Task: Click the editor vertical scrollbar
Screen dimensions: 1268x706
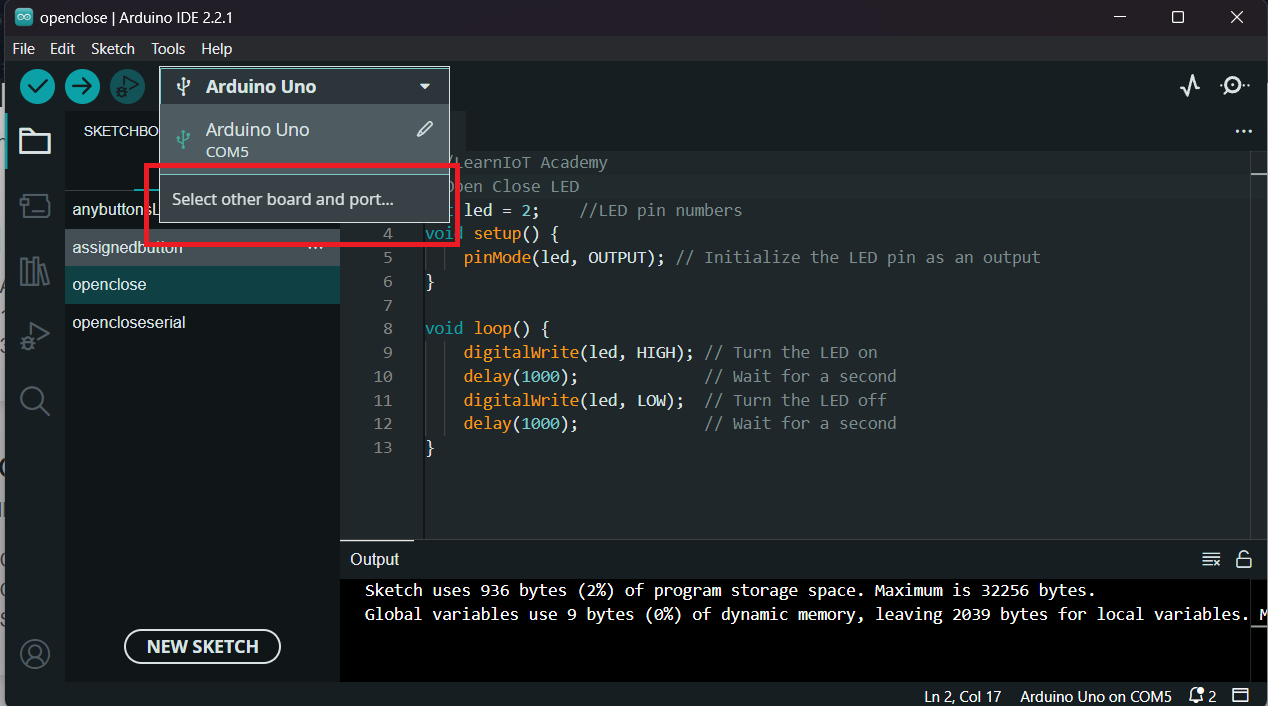Action: 1259,345
